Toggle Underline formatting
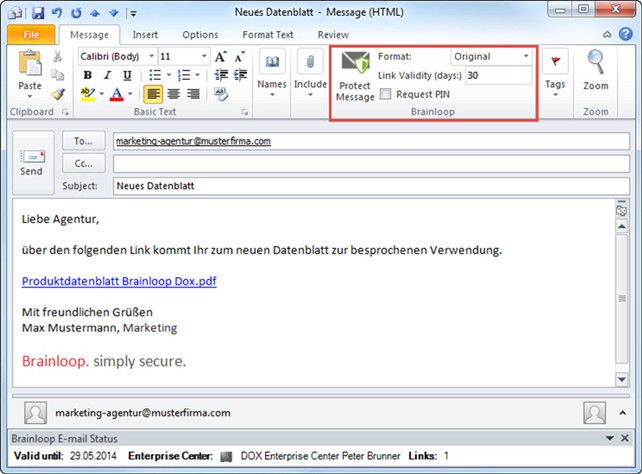The height and width of the screenshot is (474, 642). 127,75
